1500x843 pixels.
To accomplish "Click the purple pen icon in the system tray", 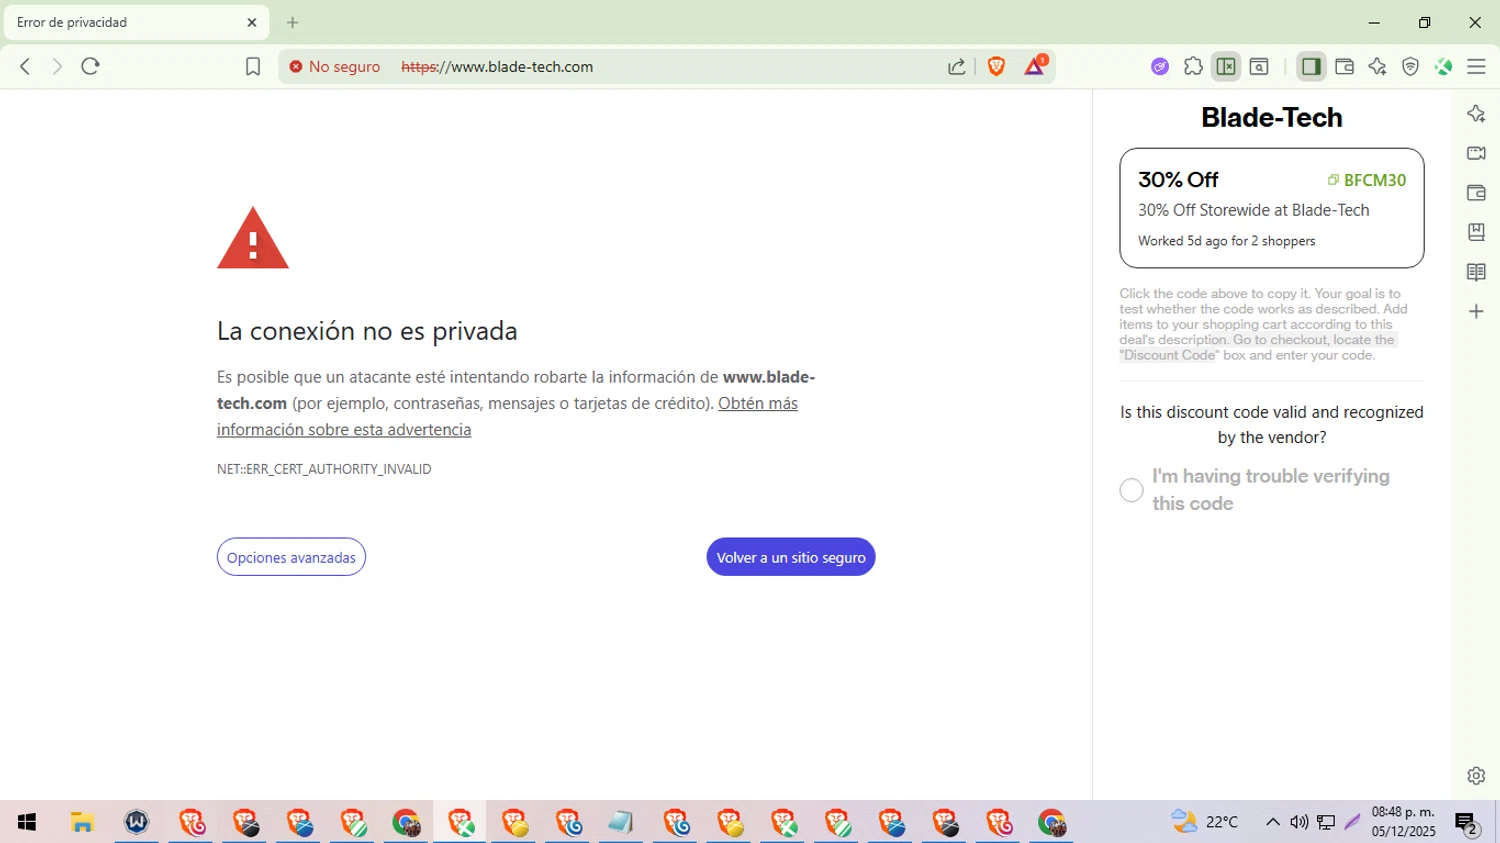I will 1352,822.
